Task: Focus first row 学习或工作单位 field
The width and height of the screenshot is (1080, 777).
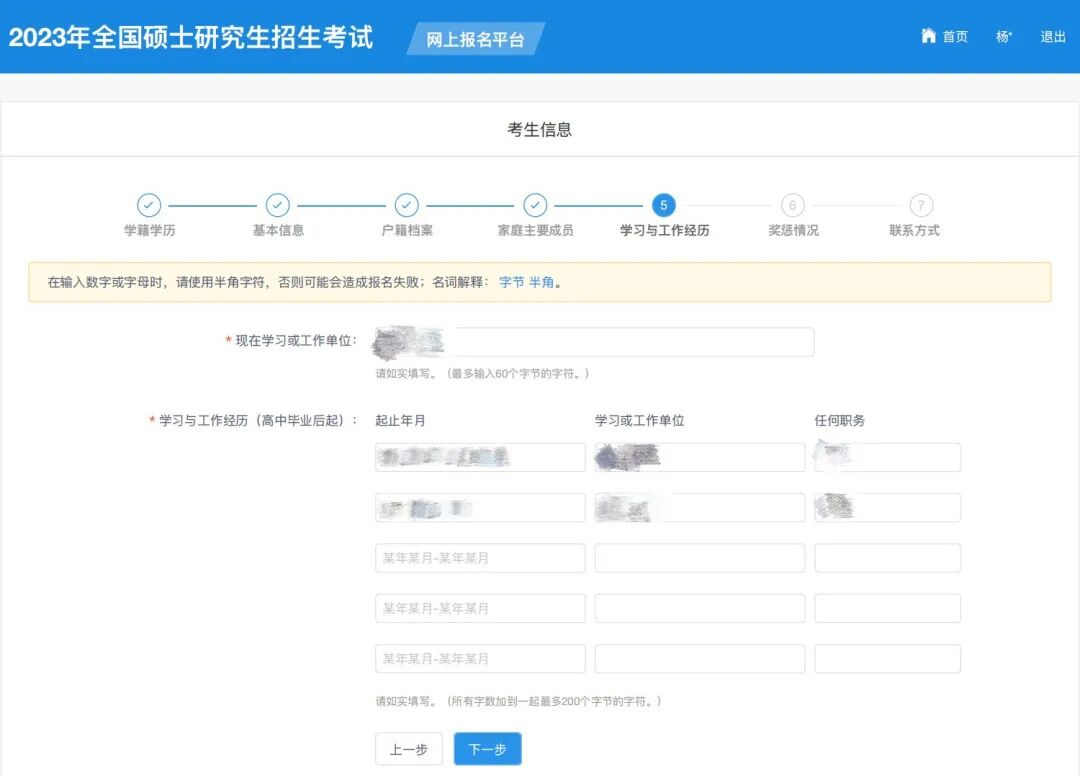Action: [700, 457]
